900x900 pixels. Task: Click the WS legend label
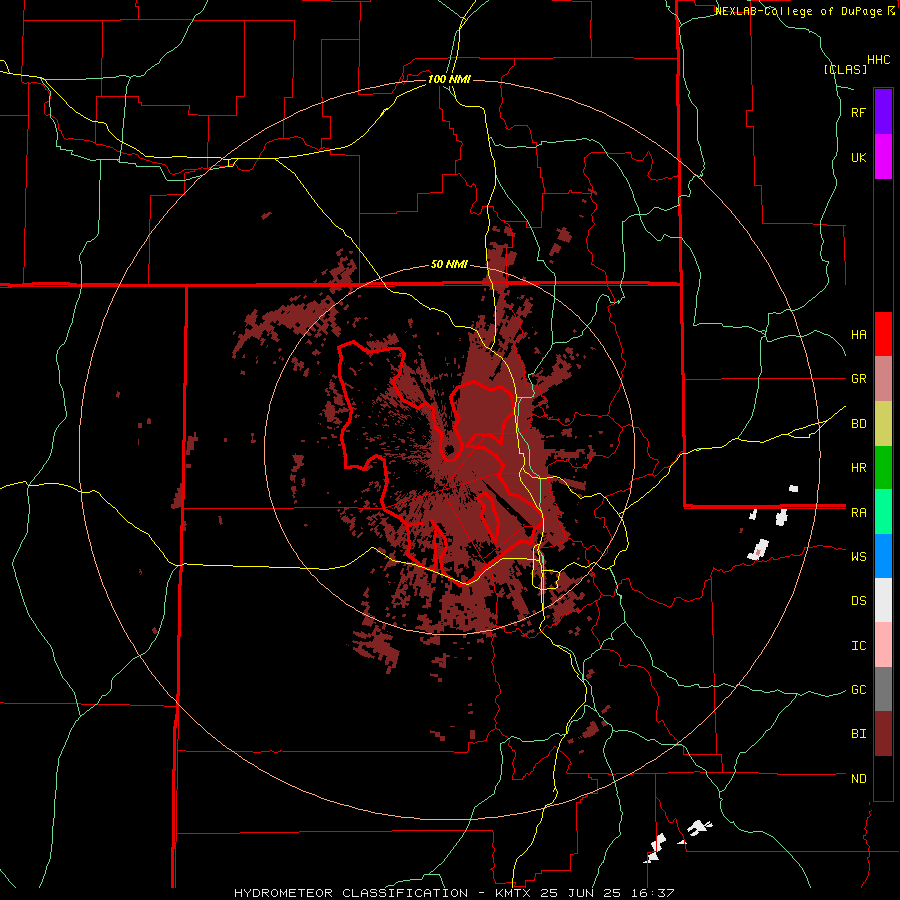[x=858, y=557]
